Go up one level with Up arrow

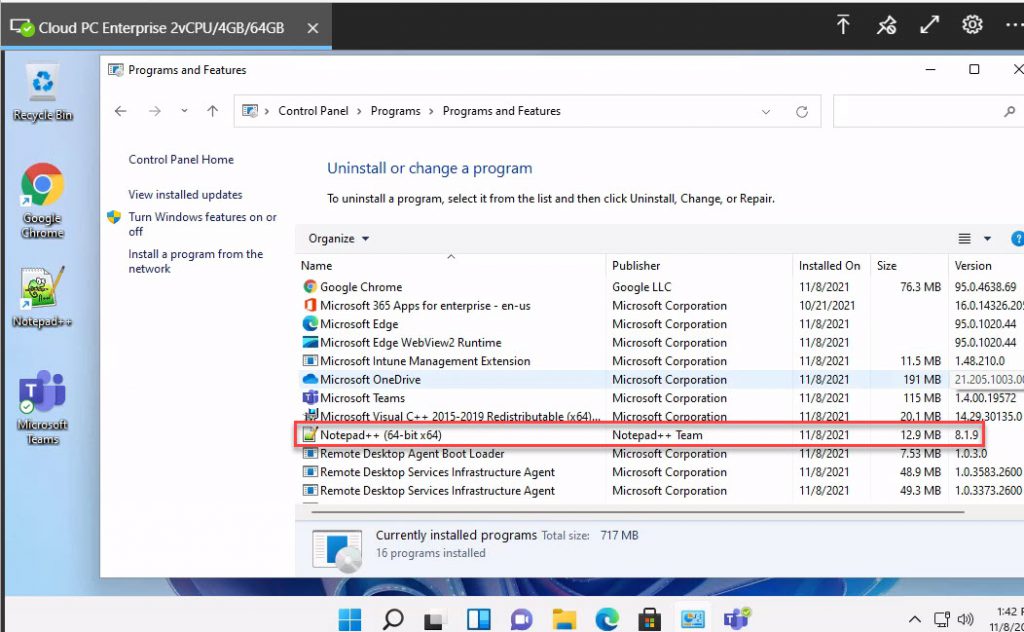click(x=212, y=111)
